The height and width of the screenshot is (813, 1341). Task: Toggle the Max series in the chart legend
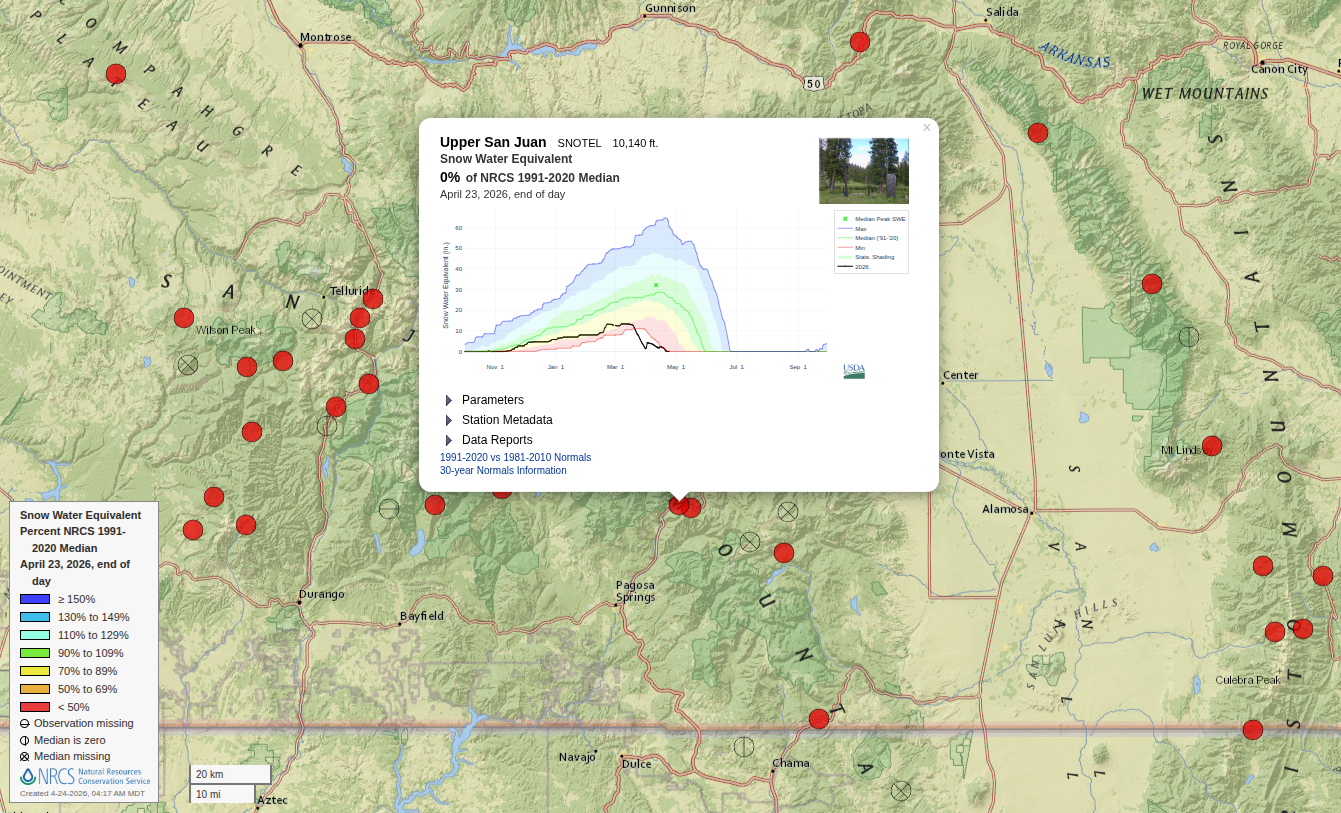click(861, 229)
